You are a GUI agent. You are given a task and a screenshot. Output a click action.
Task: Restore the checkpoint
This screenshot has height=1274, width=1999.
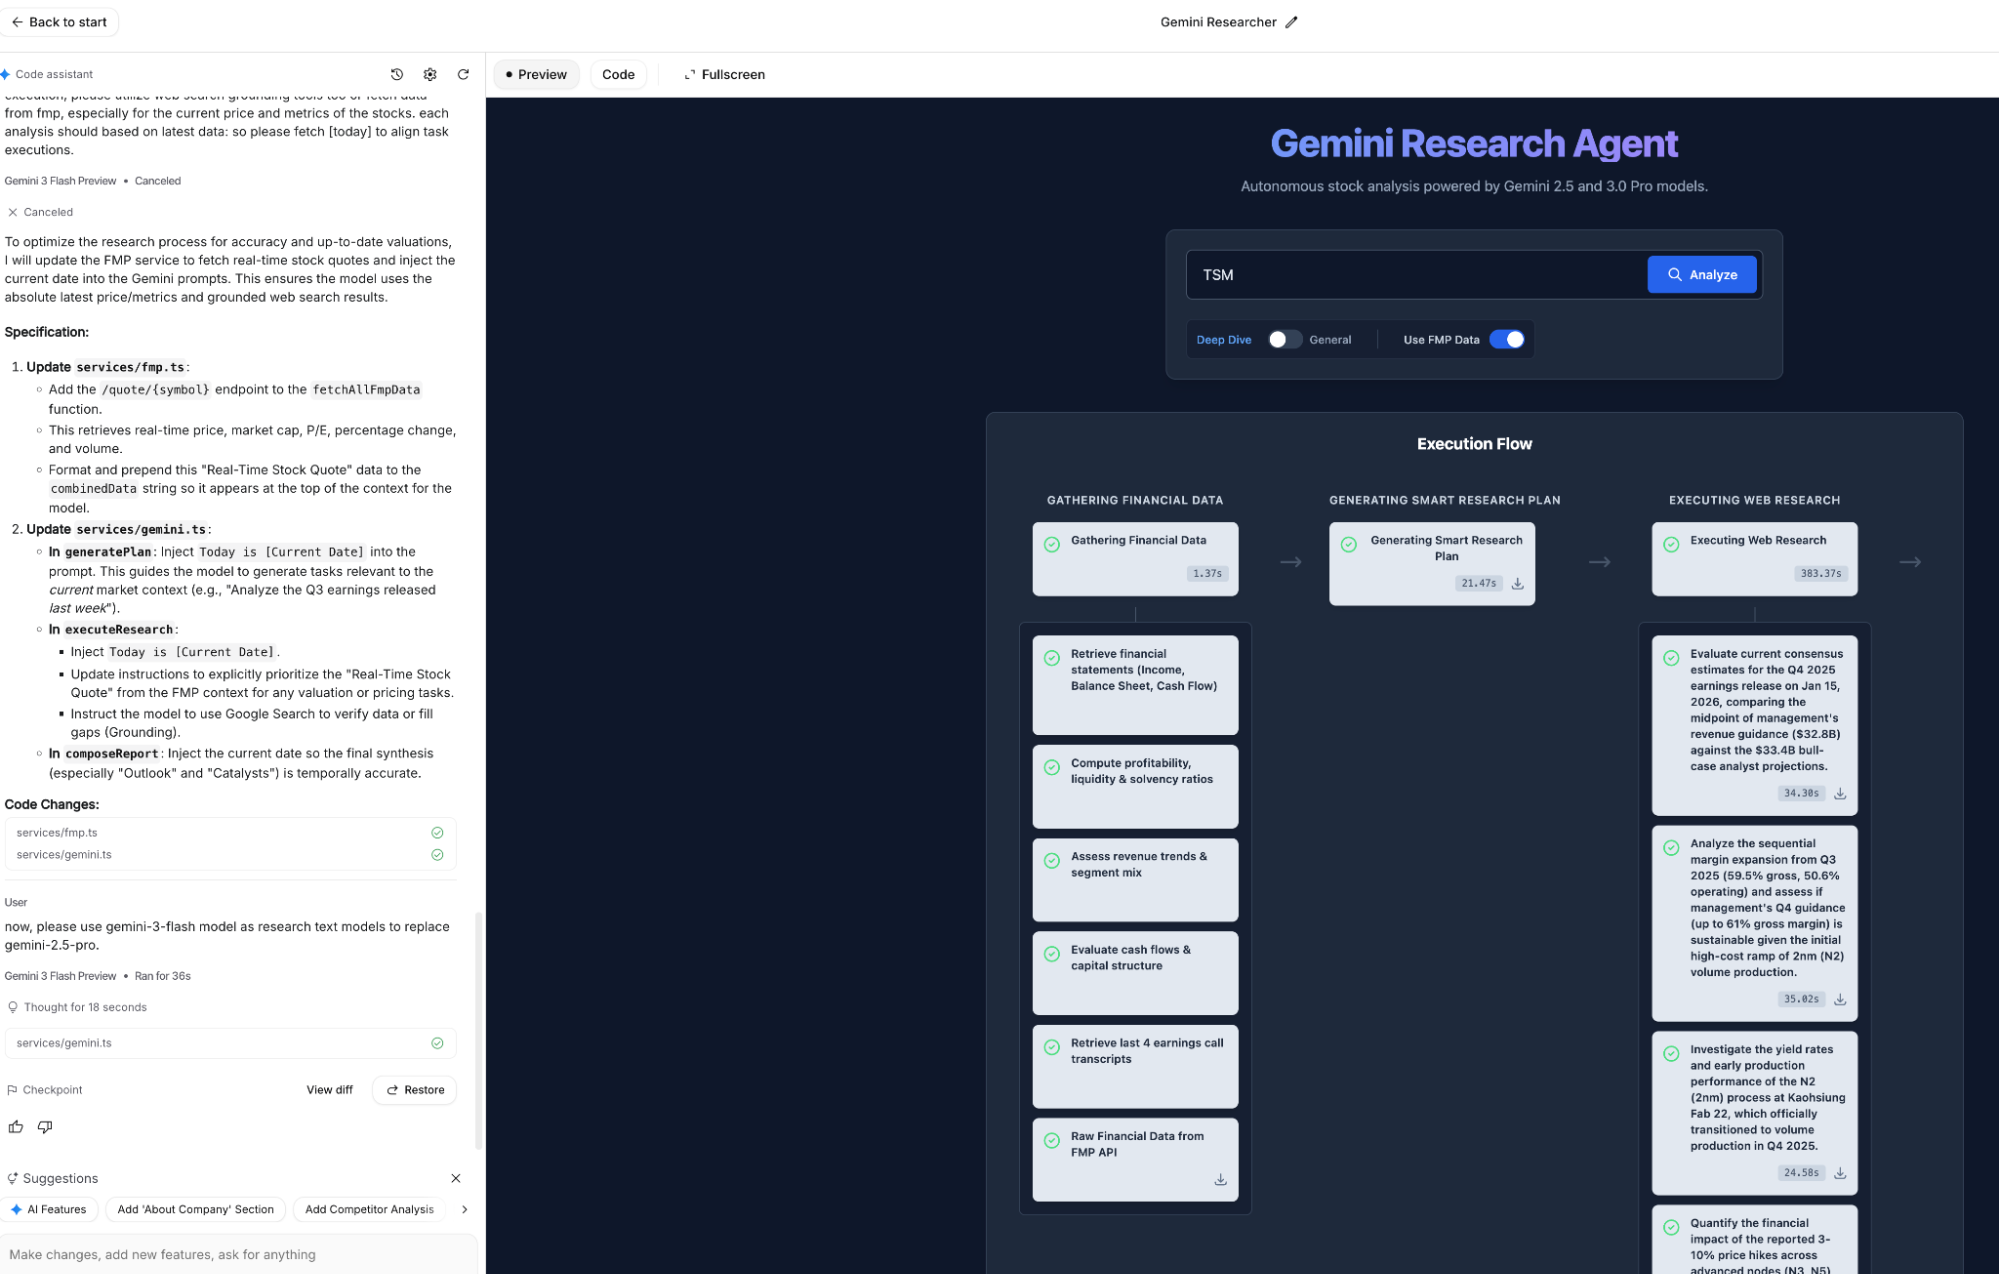click(415, 1090)
